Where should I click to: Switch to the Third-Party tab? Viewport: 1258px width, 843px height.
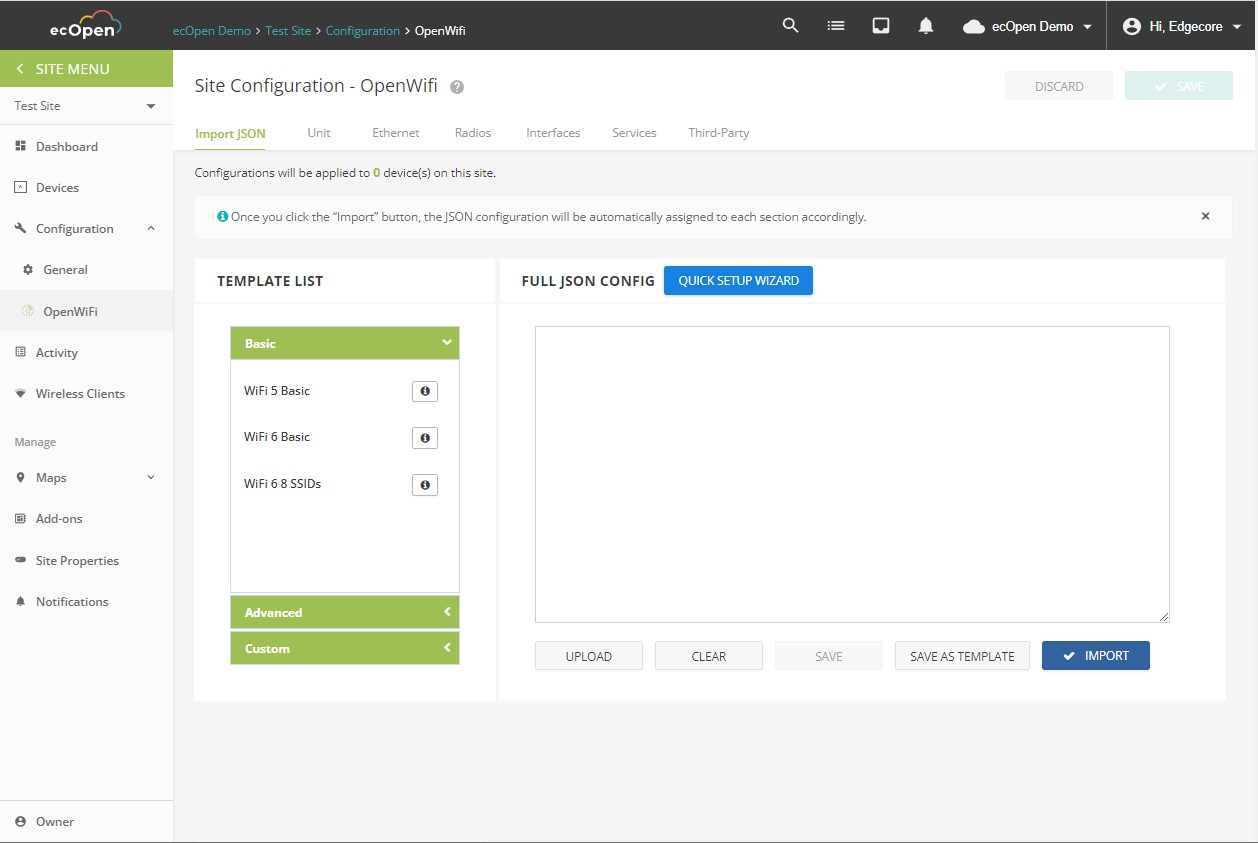click(718, 133)
